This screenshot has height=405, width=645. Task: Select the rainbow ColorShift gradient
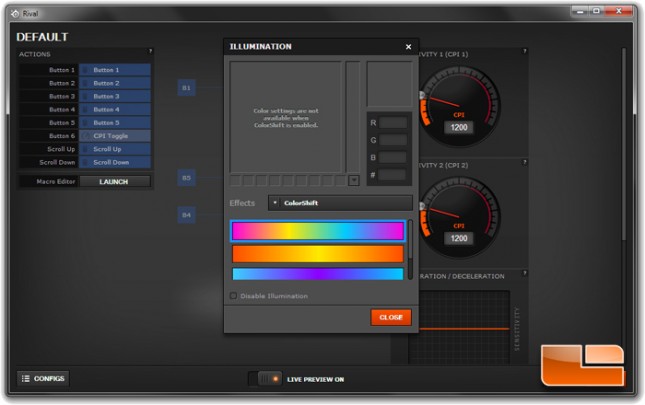coord(318,231)
